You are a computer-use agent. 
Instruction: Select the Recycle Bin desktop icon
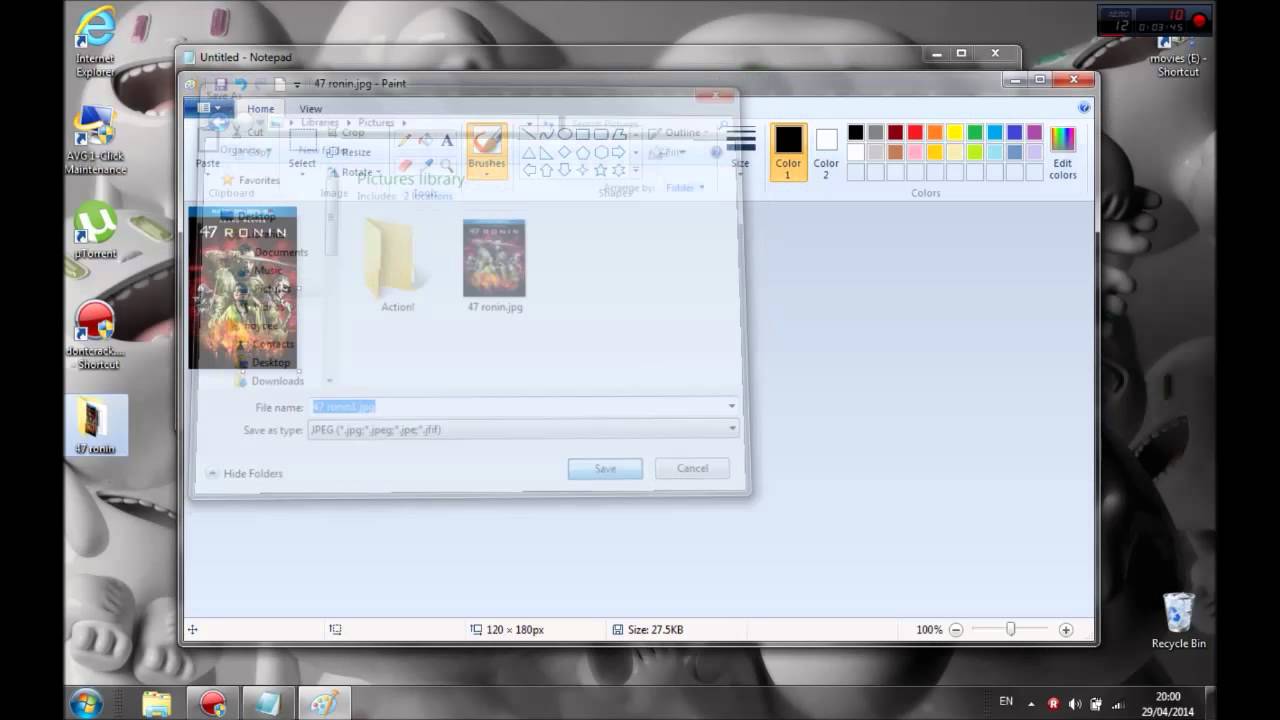pos(1178,620)
